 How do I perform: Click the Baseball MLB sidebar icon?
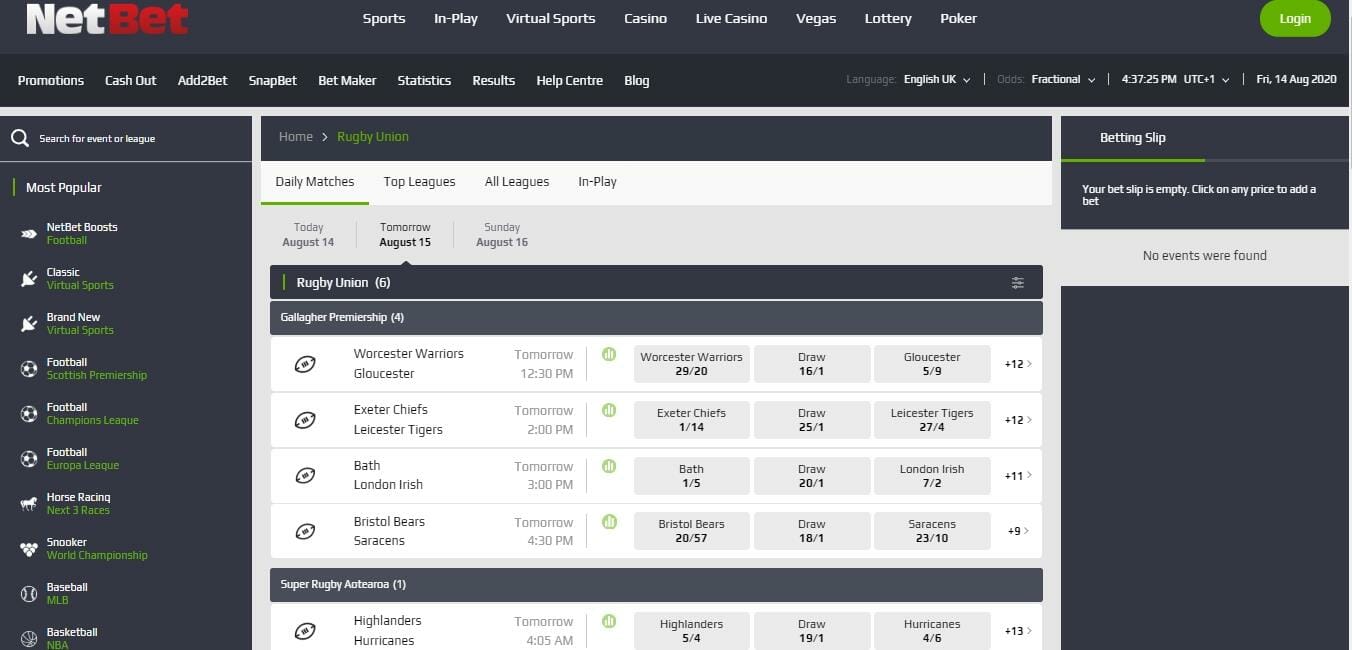[29, 594]
